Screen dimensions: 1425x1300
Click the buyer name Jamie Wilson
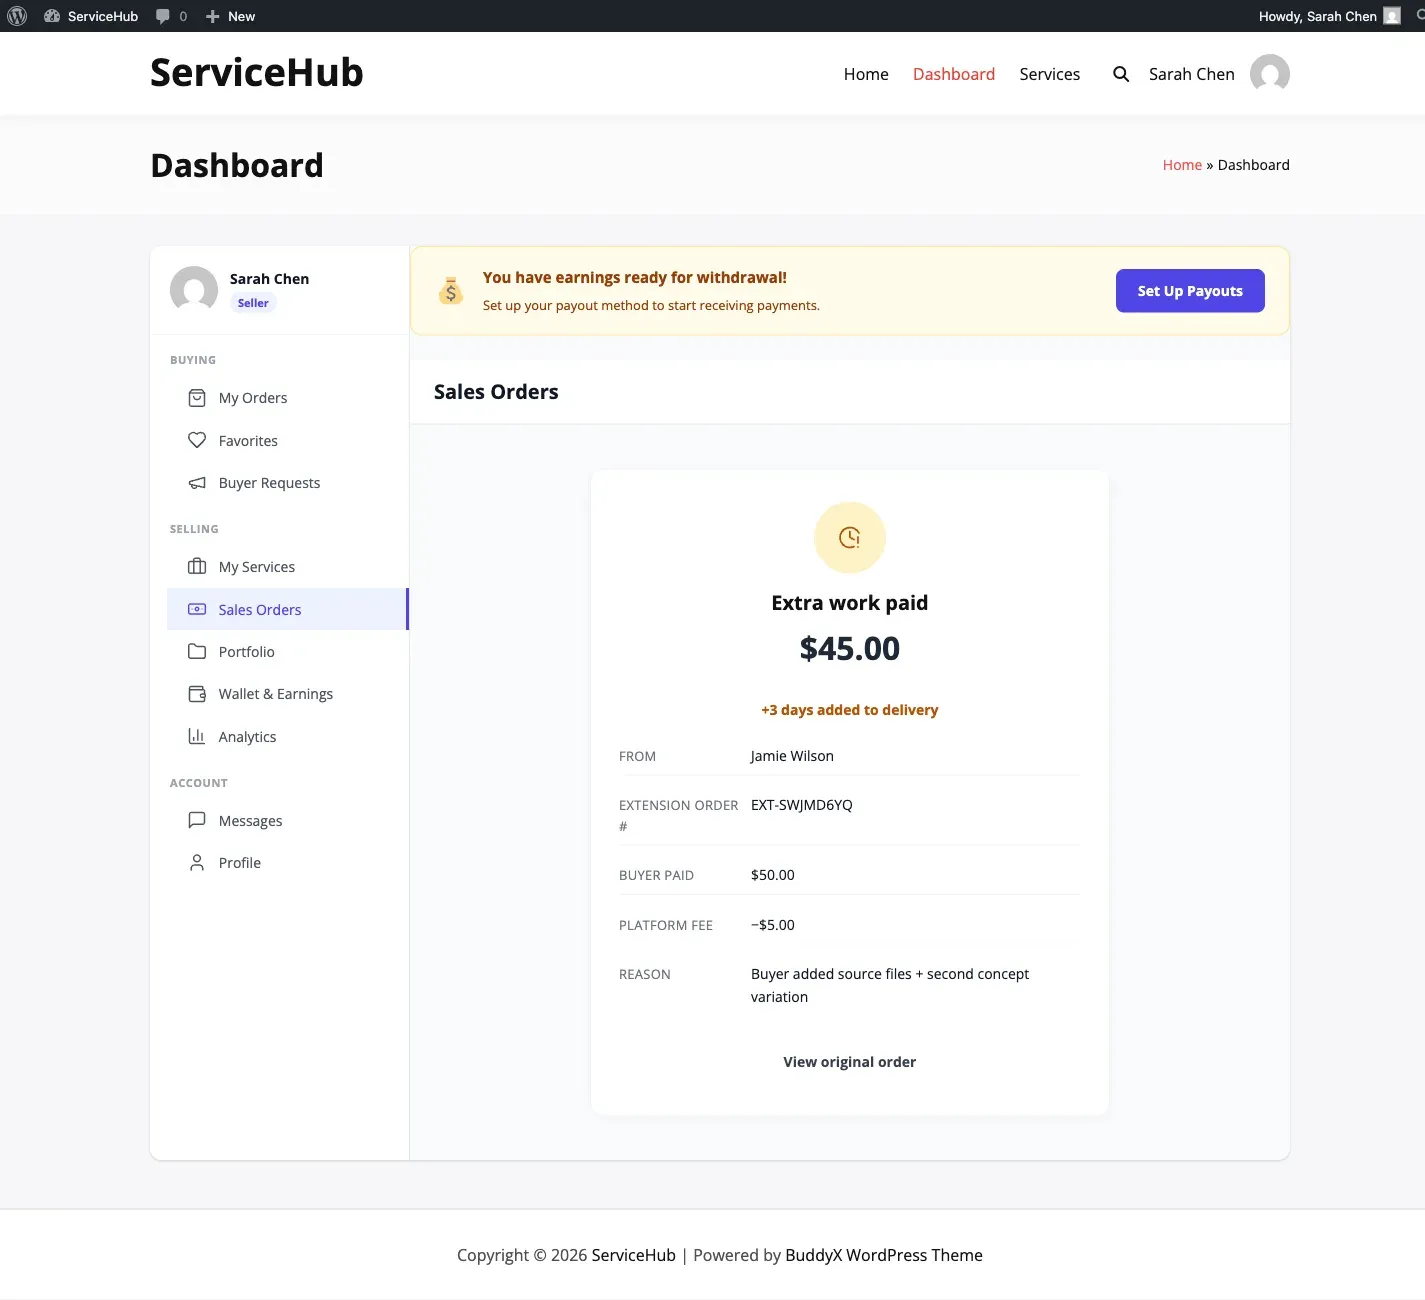[792, 756]
